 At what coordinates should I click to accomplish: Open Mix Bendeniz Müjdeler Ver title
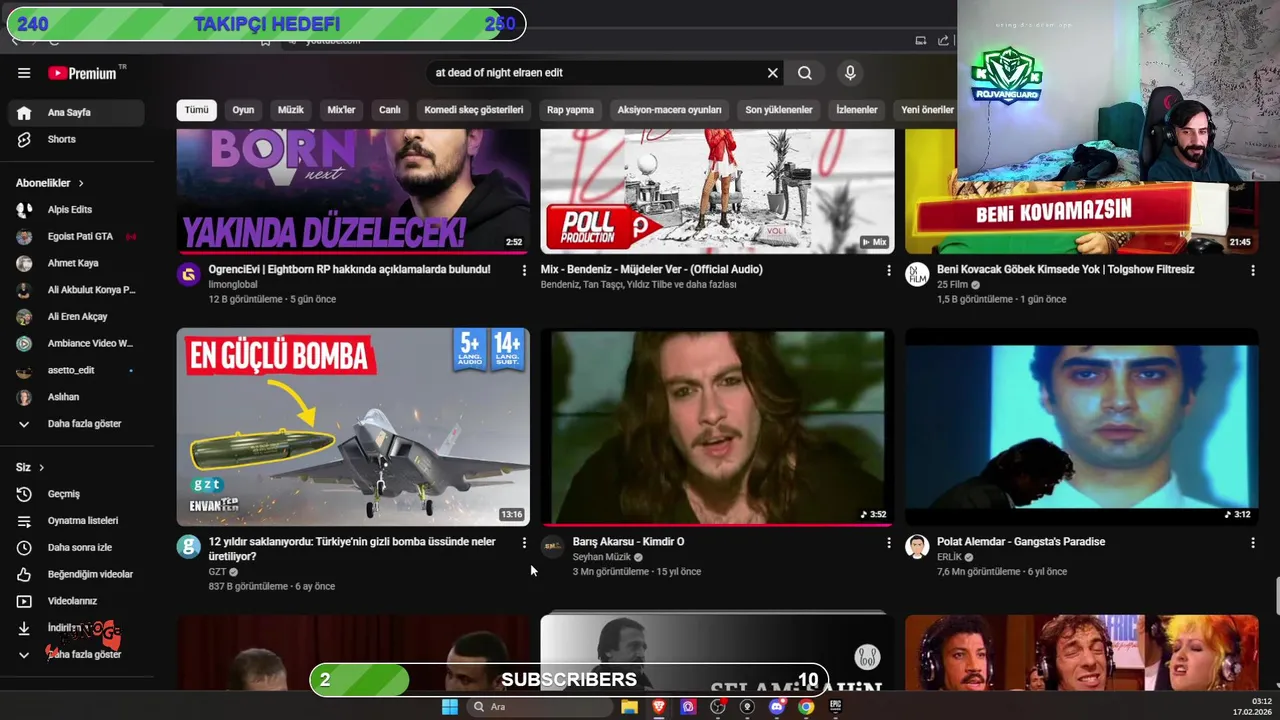click(652, 269)
